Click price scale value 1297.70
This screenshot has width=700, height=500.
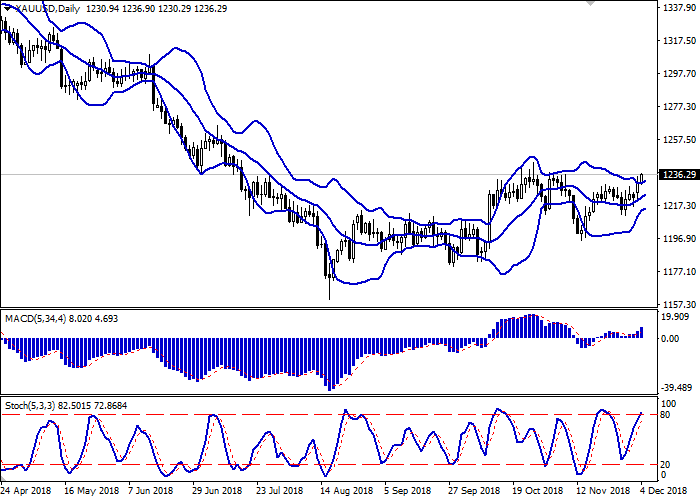point(680,74)
